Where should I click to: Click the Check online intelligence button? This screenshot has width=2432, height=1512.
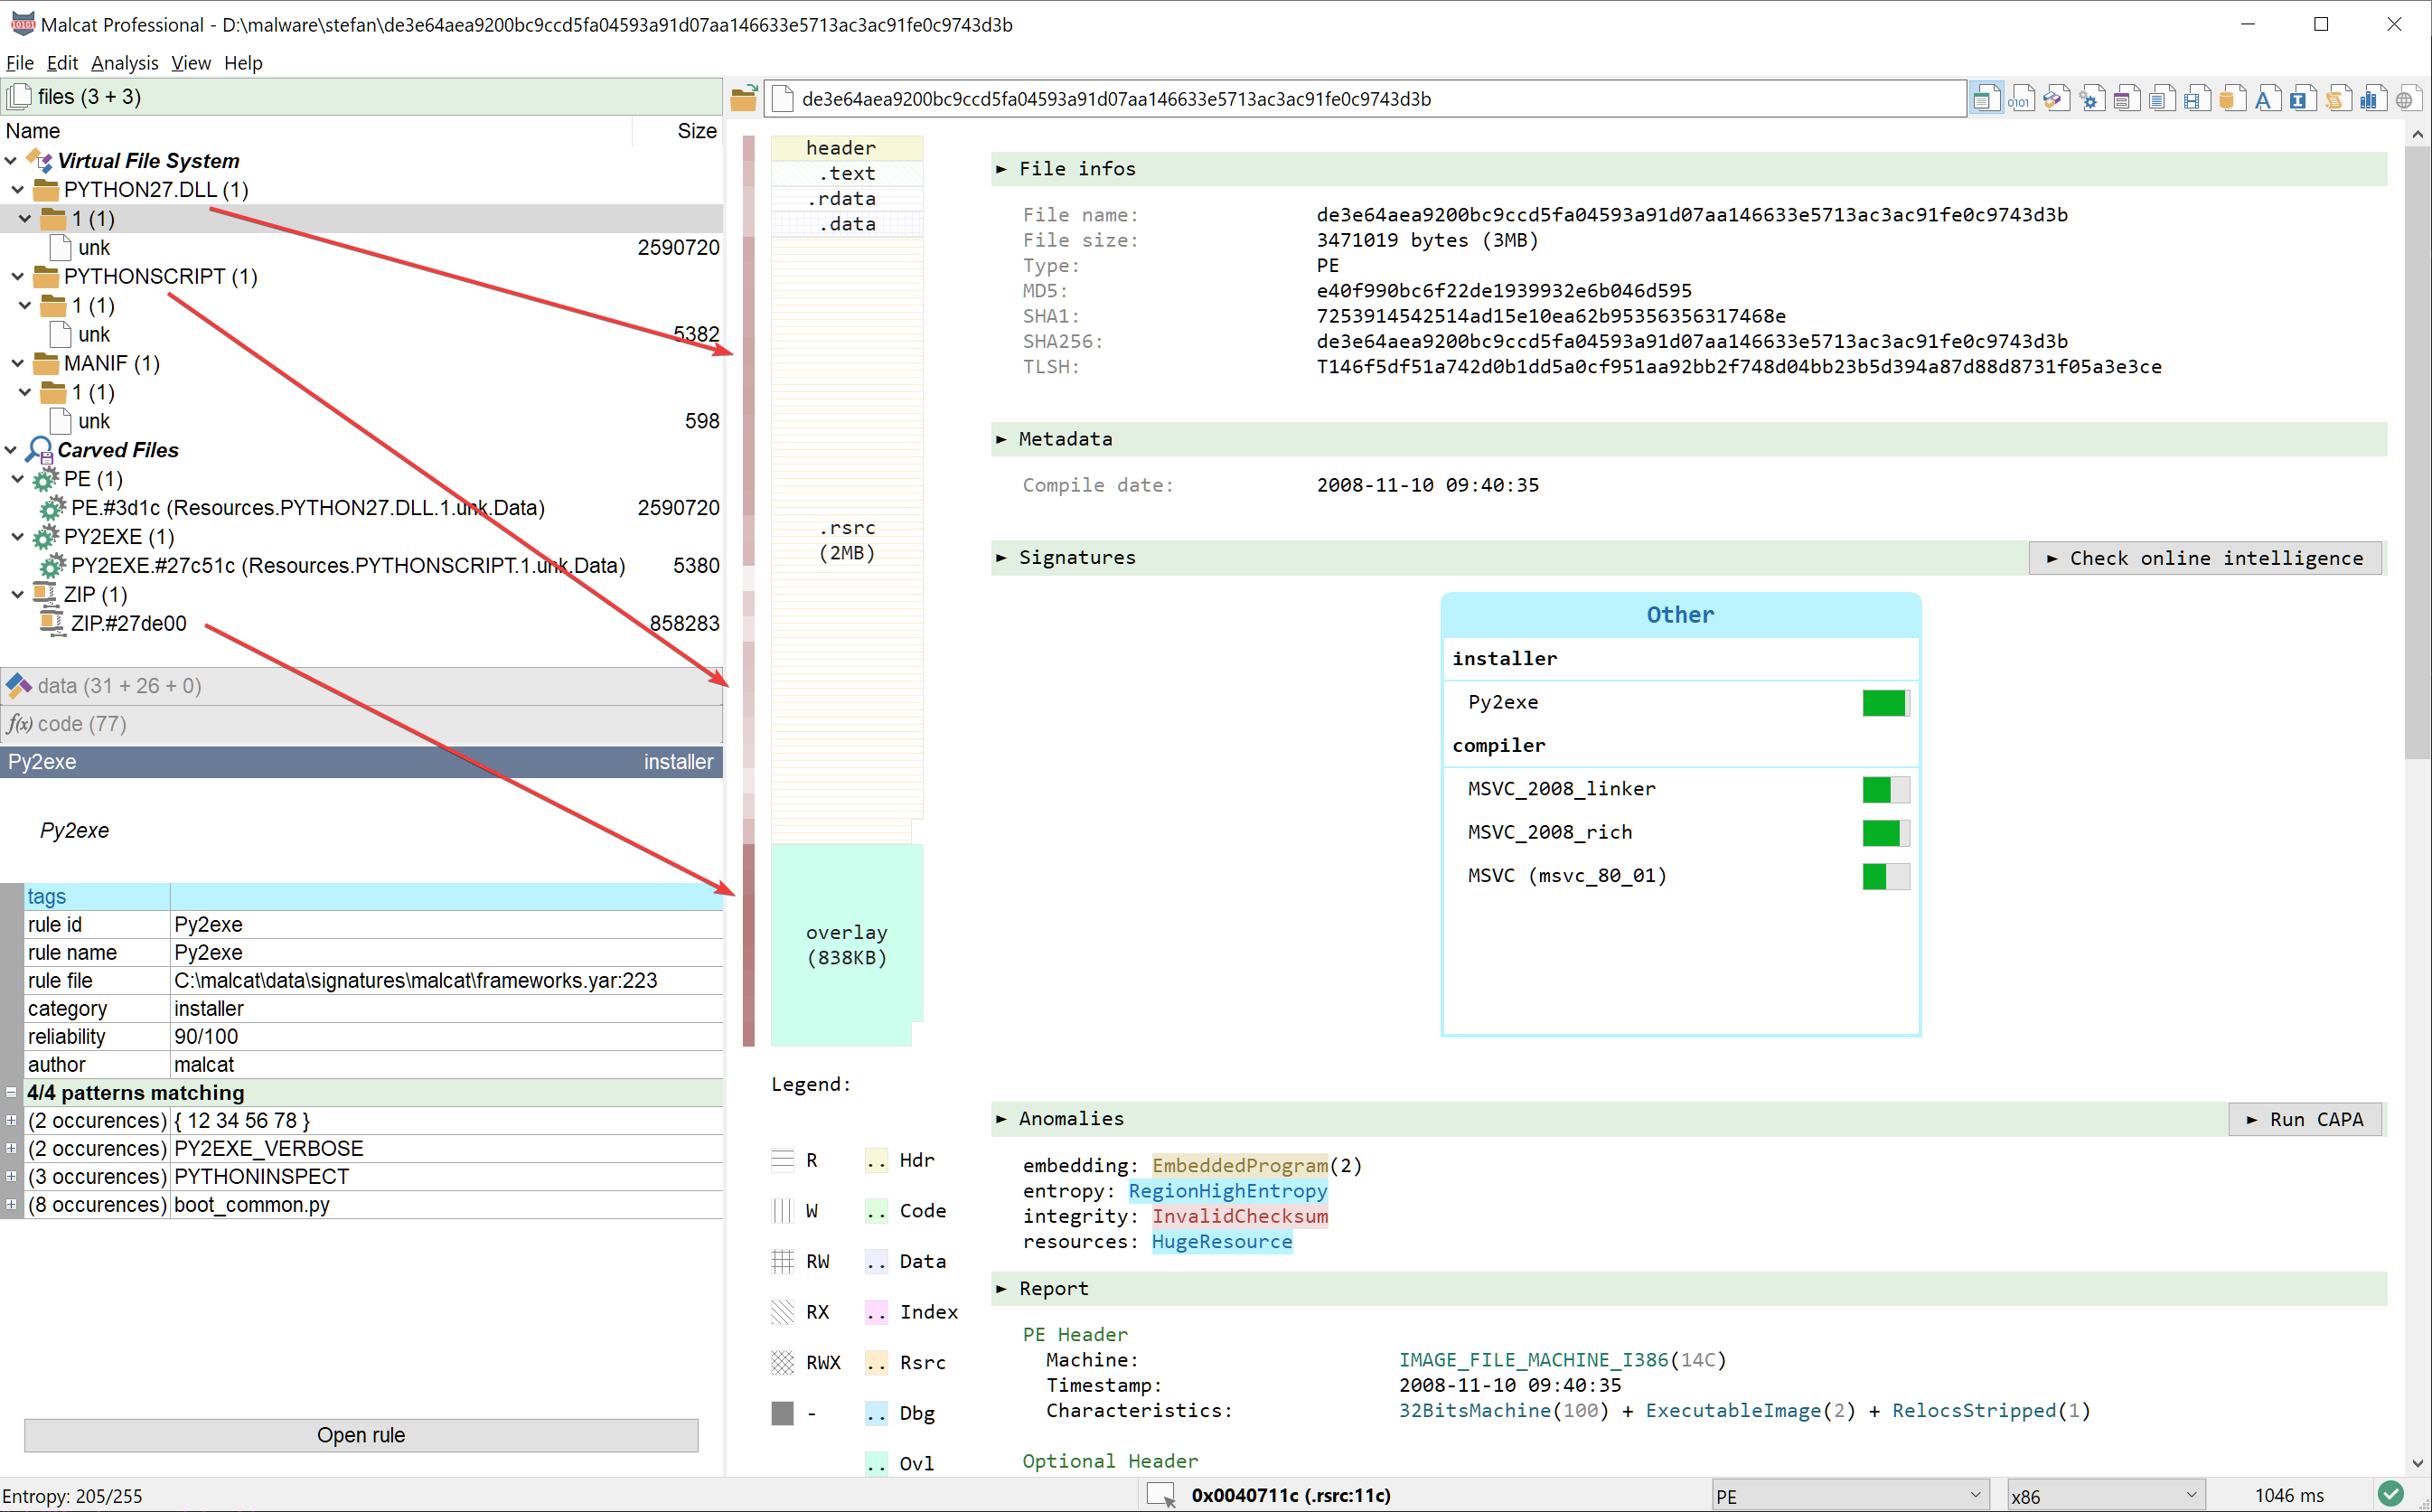(x=2203, y=556)
